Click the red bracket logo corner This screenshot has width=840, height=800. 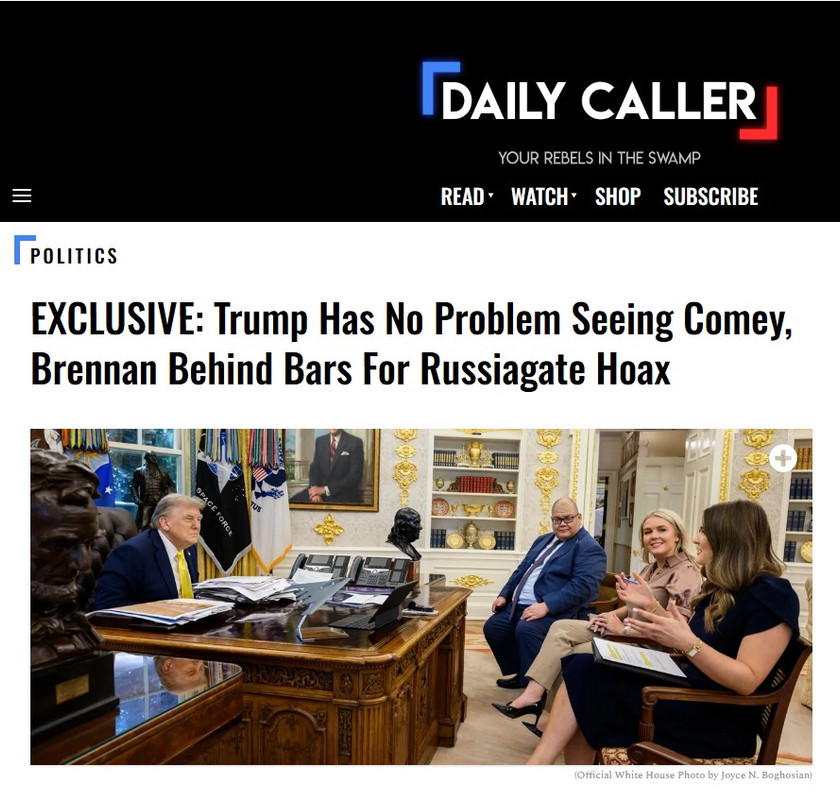pyautogui.click(x=760, y=113)
